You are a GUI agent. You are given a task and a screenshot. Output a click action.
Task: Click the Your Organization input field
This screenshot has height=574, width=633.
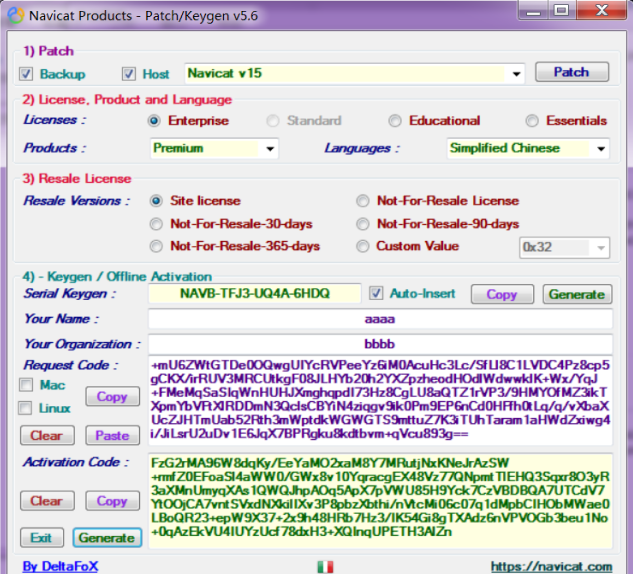380,344
